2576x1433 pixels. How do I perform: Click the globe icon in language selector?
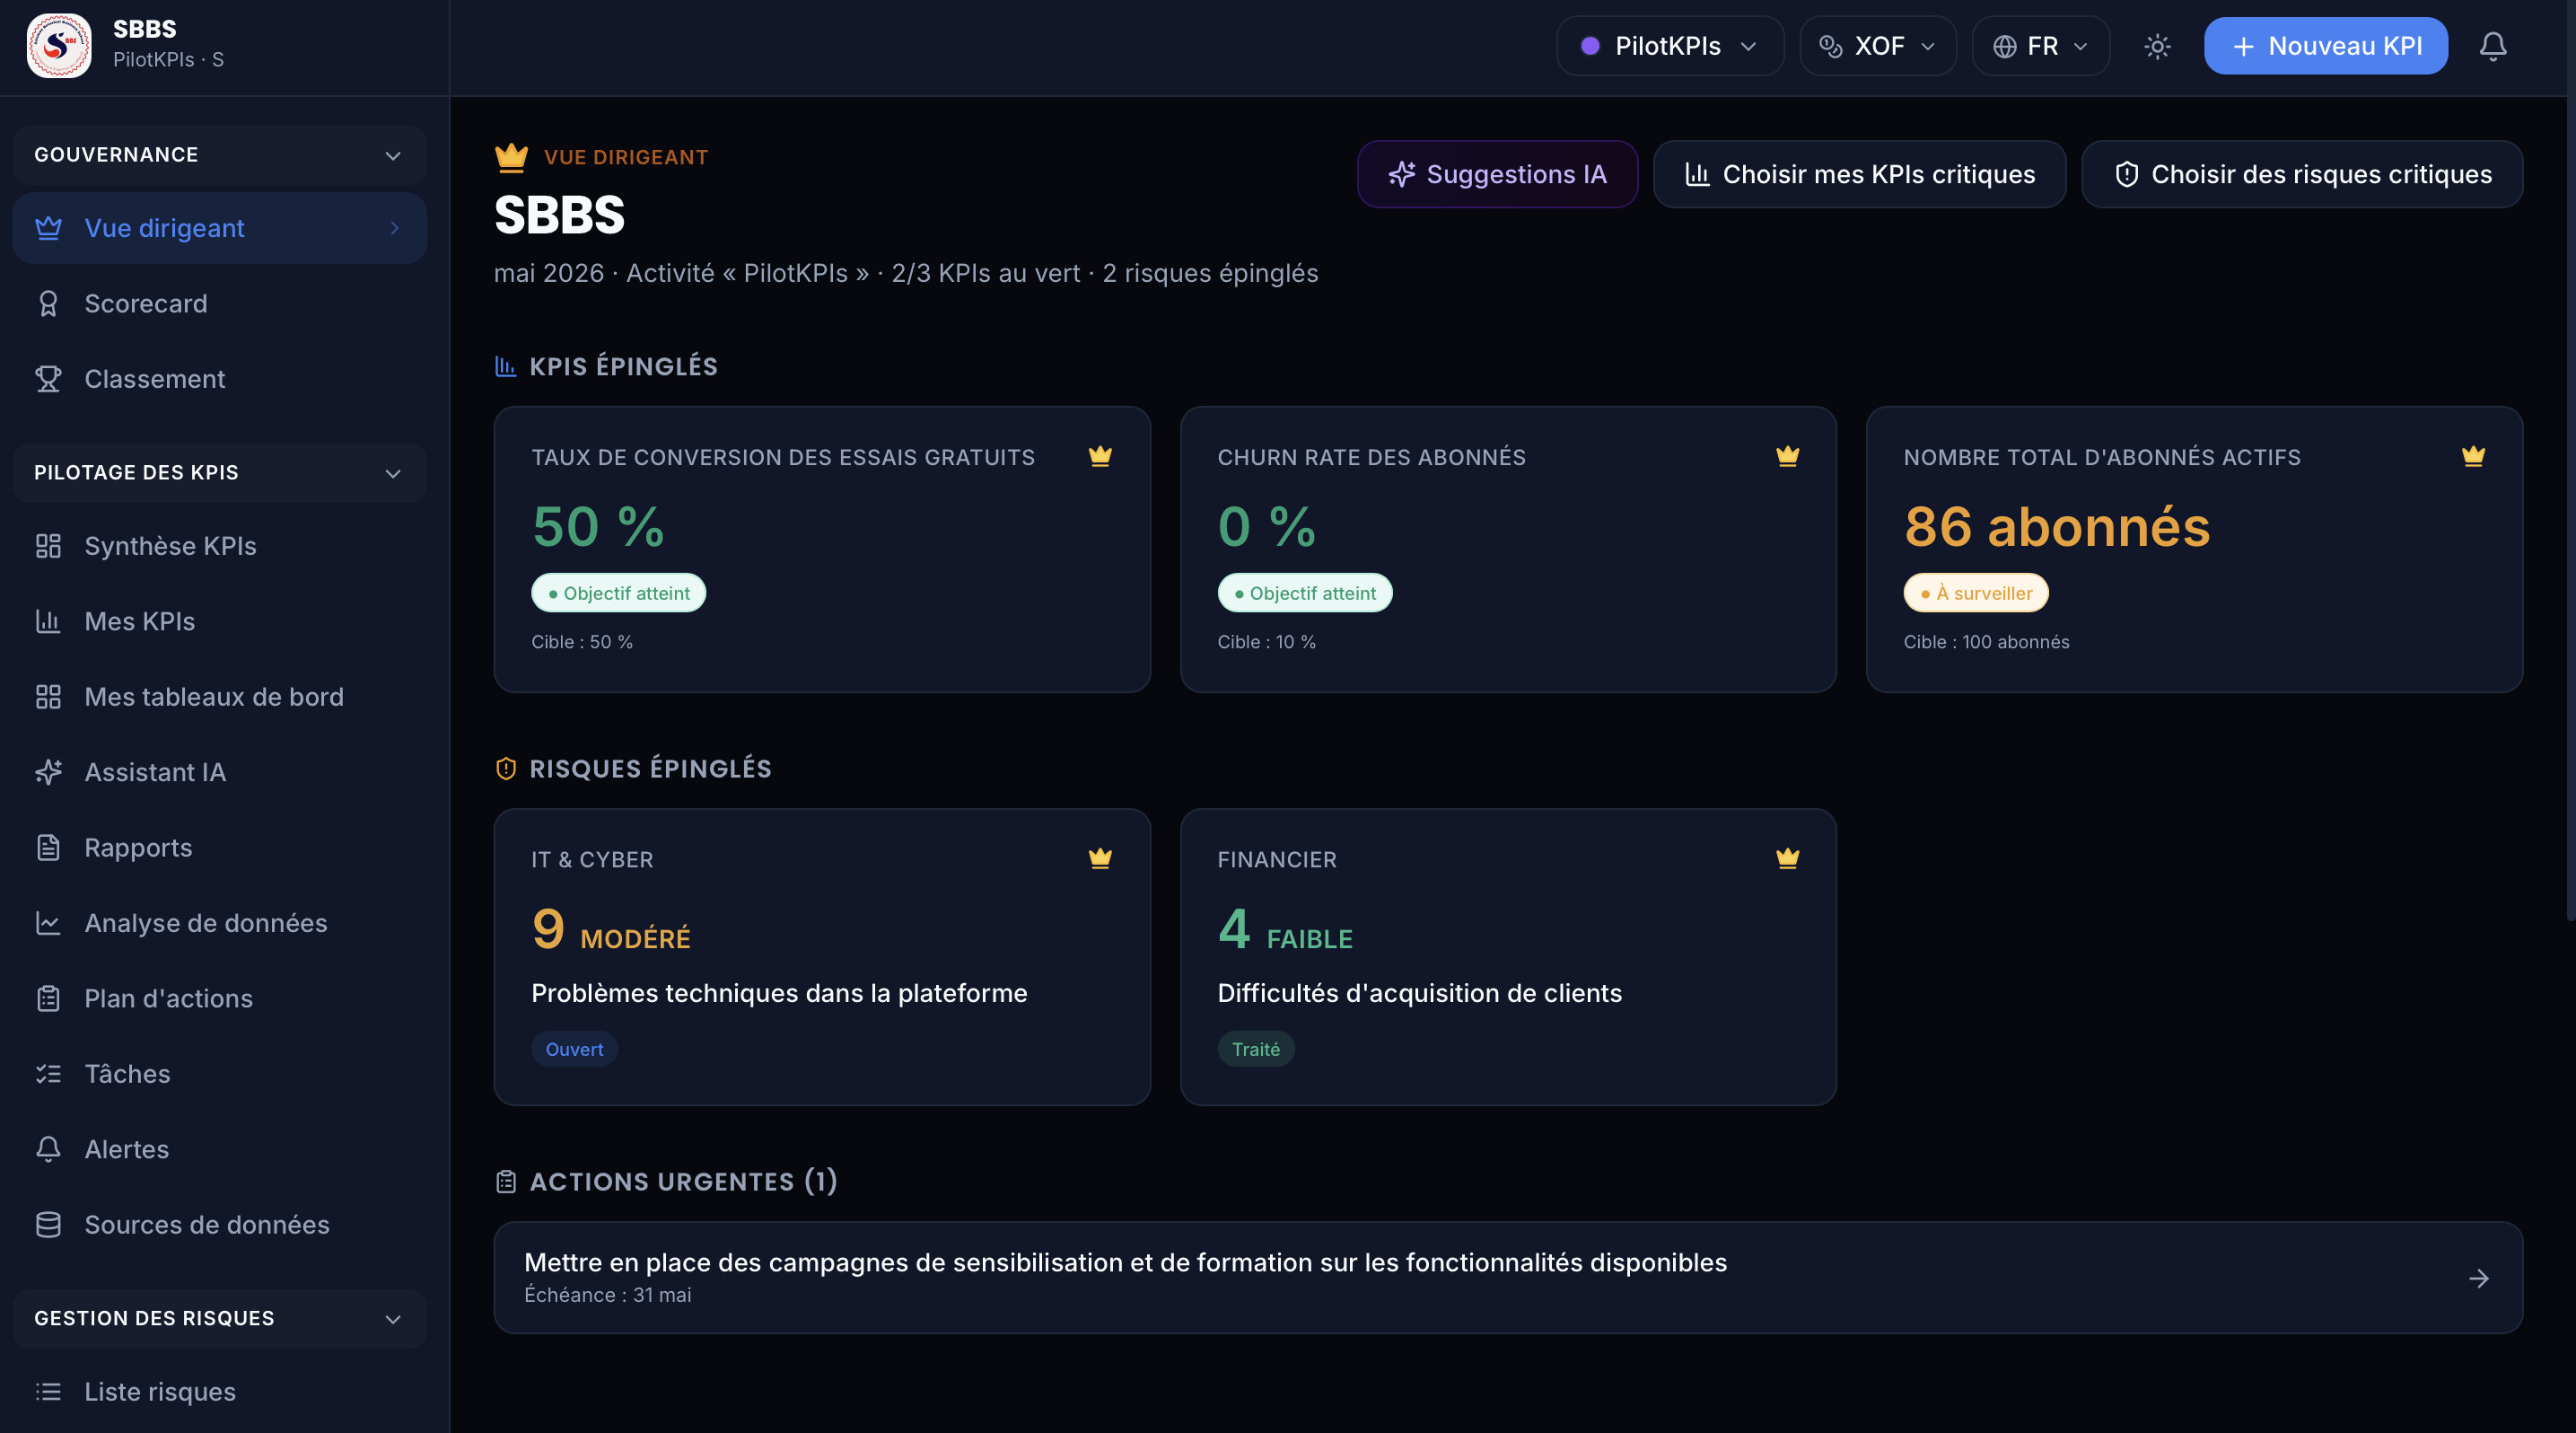[x=2004, y=46]
